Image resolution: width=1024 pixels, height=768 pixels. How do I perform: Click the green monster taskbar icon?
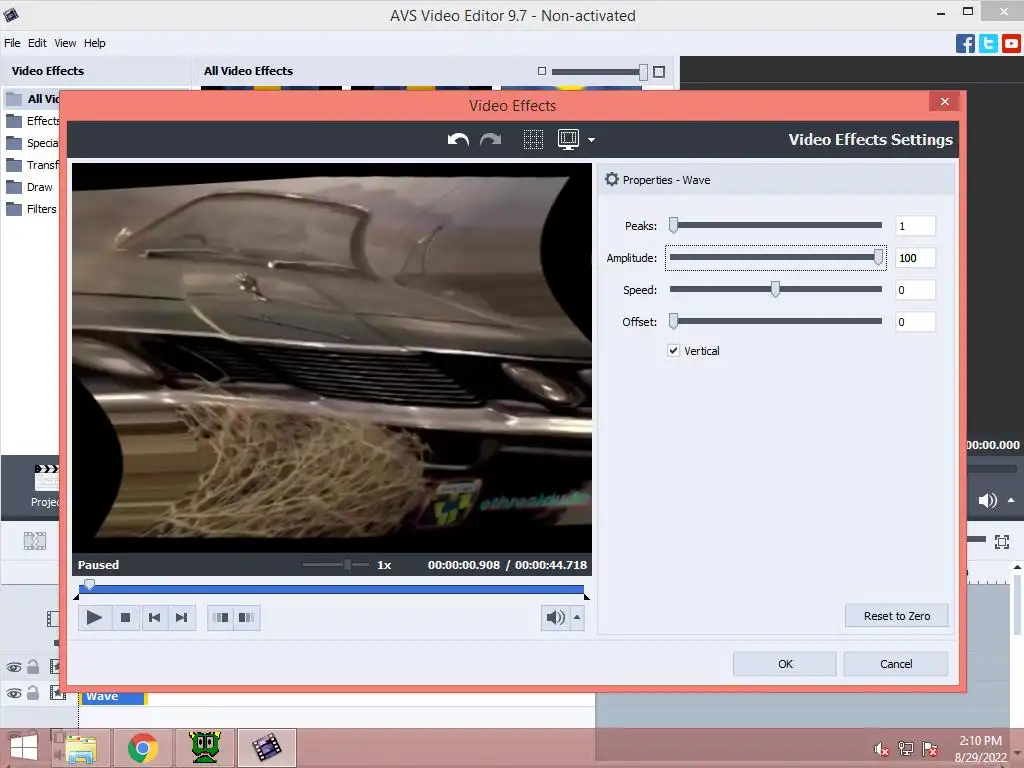click(x=205, y=748)
